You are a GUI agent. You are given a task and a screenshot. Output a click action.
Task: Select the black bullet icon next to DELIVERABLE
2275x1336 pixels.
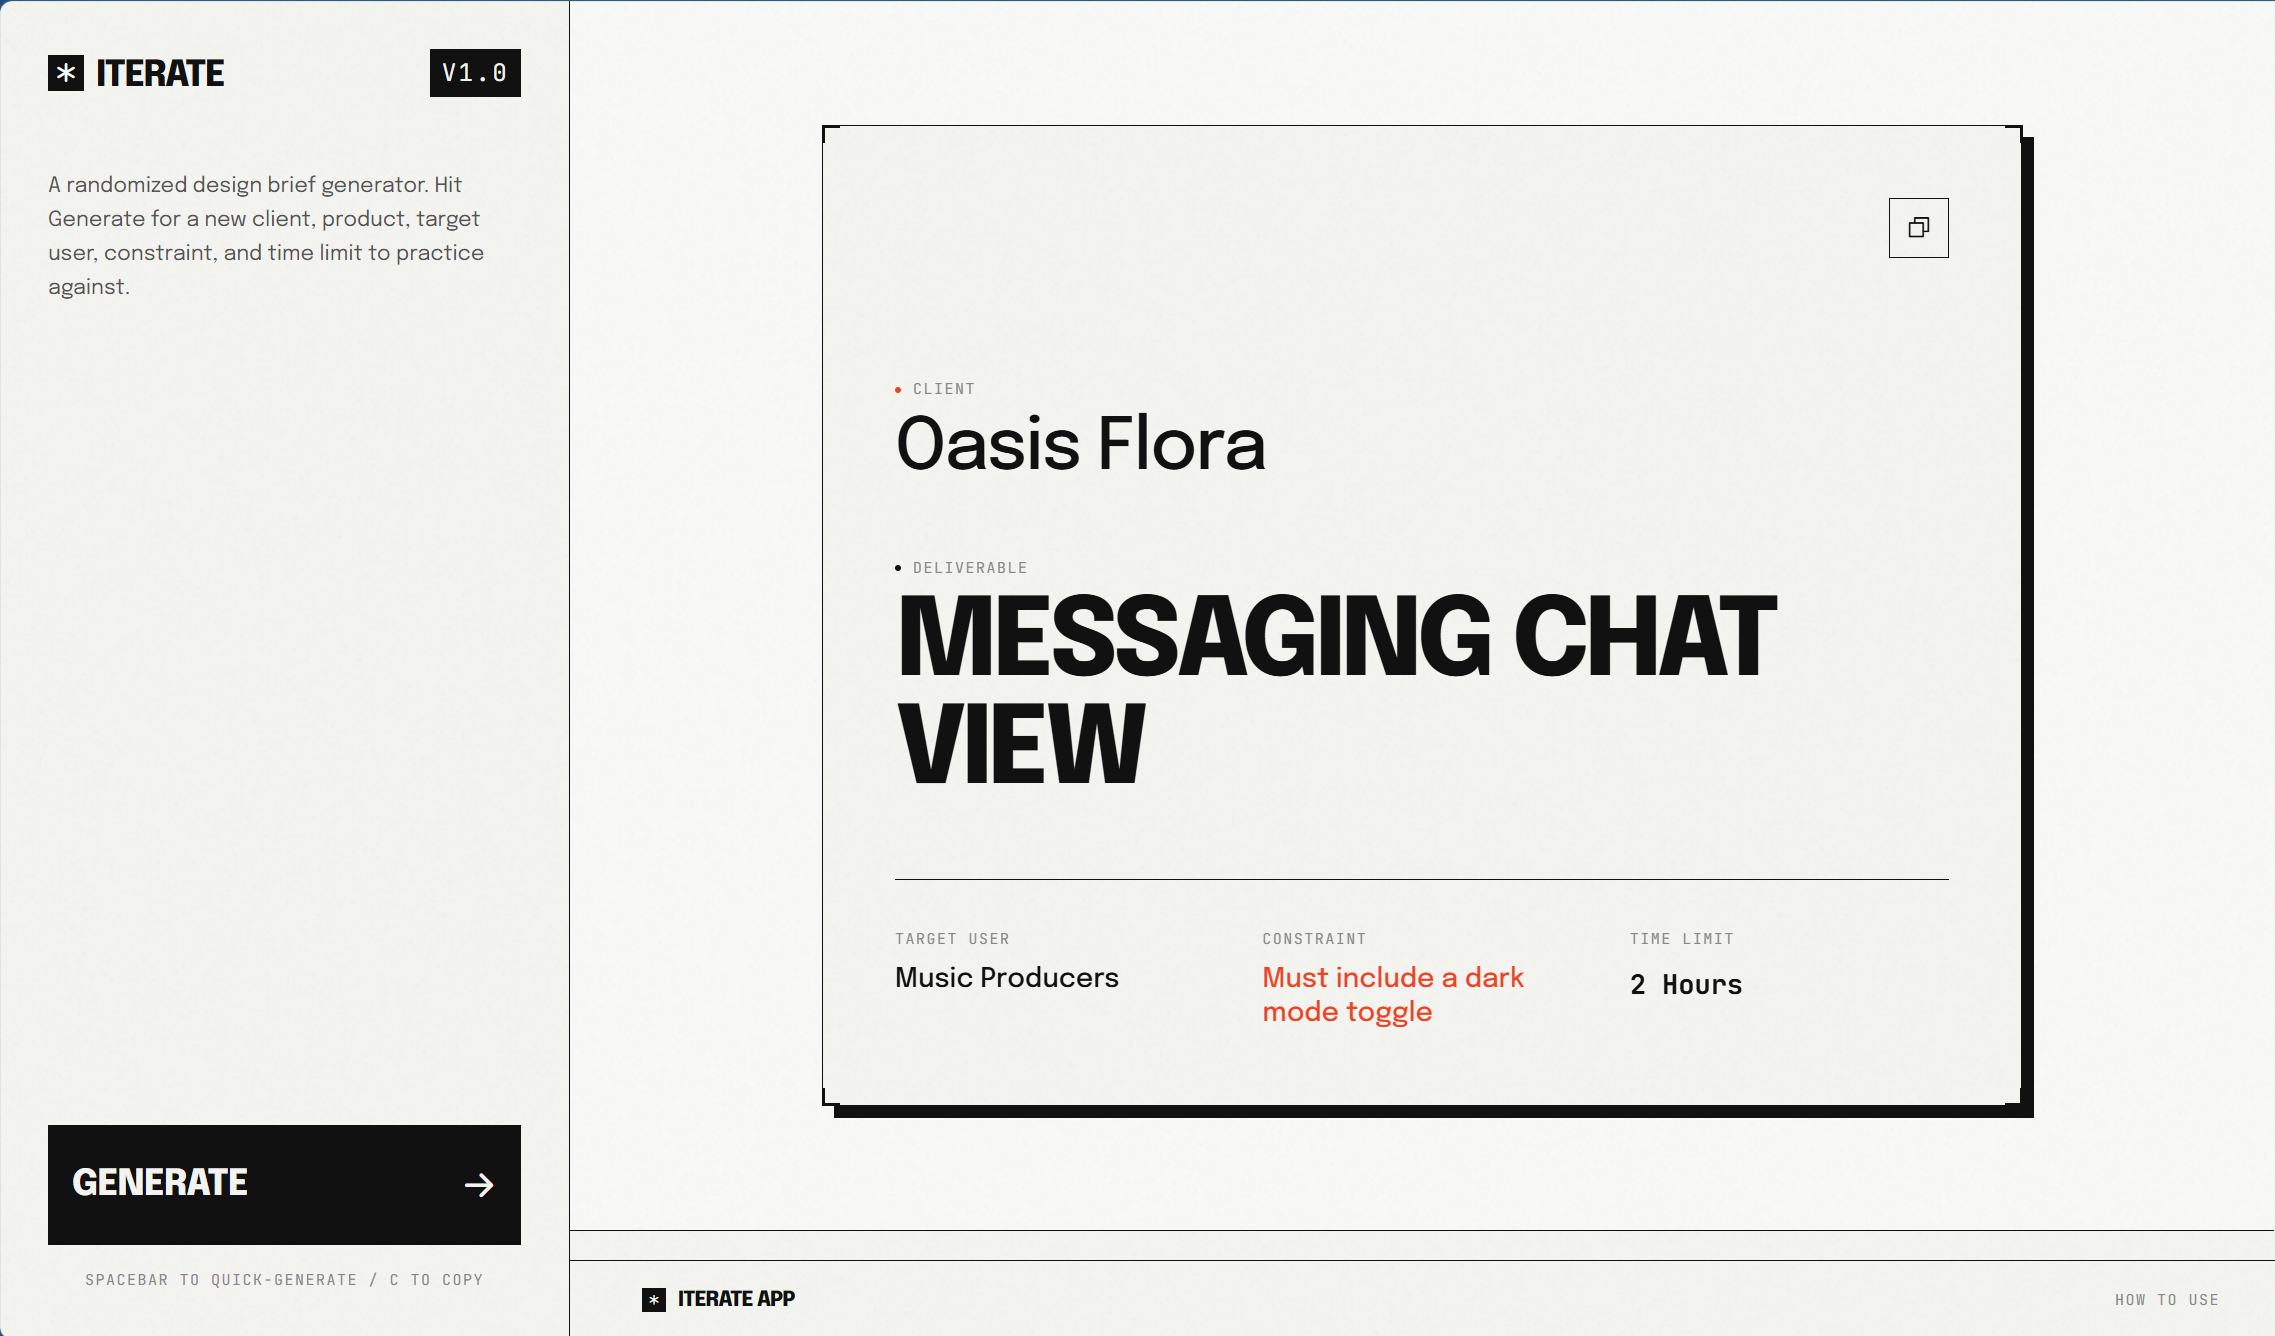(x=898, y=568)
